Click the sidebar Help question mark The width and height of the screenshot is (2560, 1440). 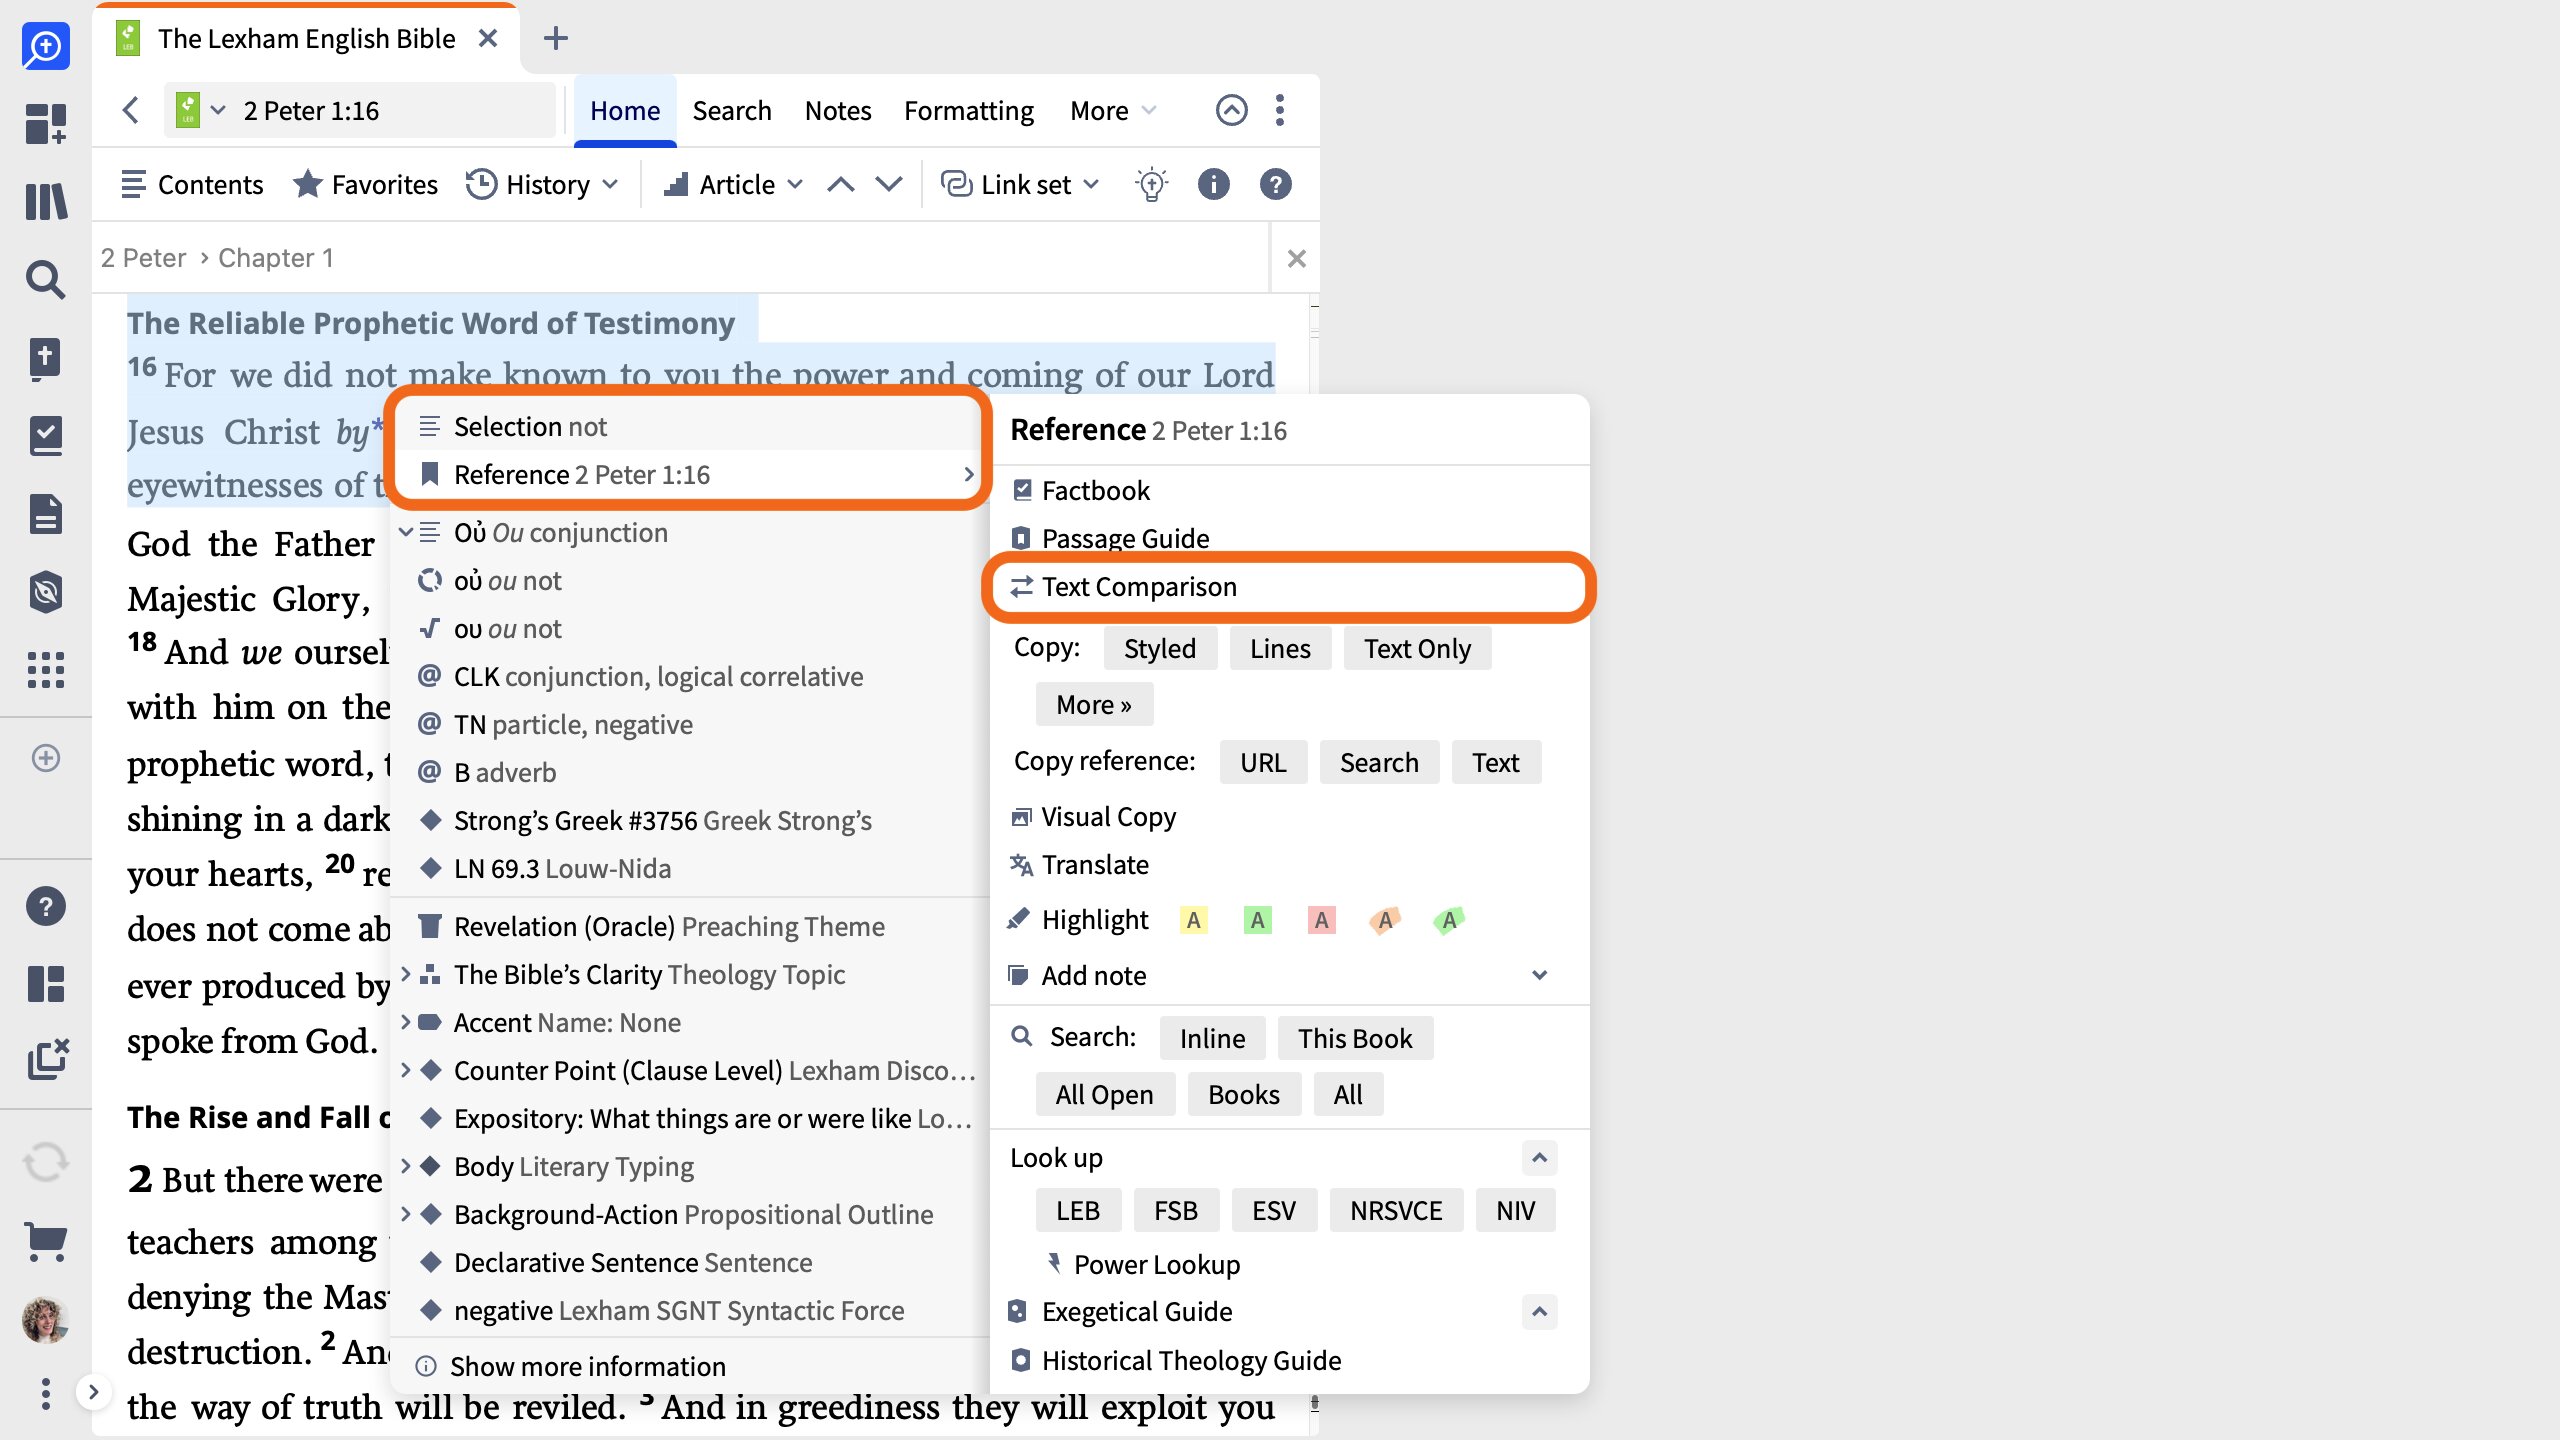pyautogui.click(x=46, y=906)
